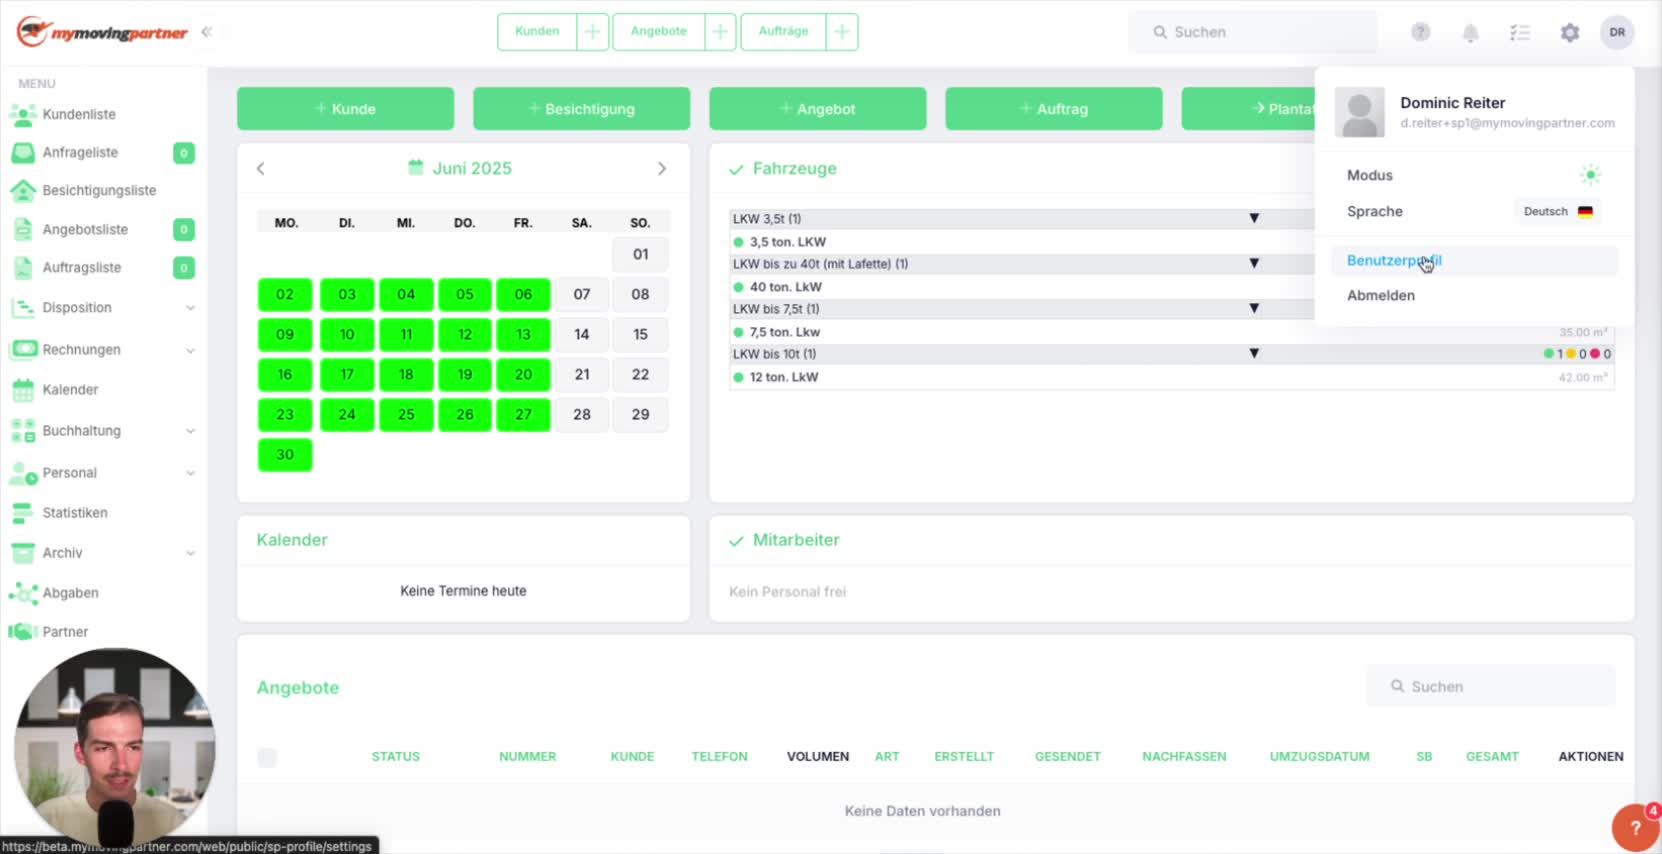Click the Kunden header button

[x=537, y=32]
